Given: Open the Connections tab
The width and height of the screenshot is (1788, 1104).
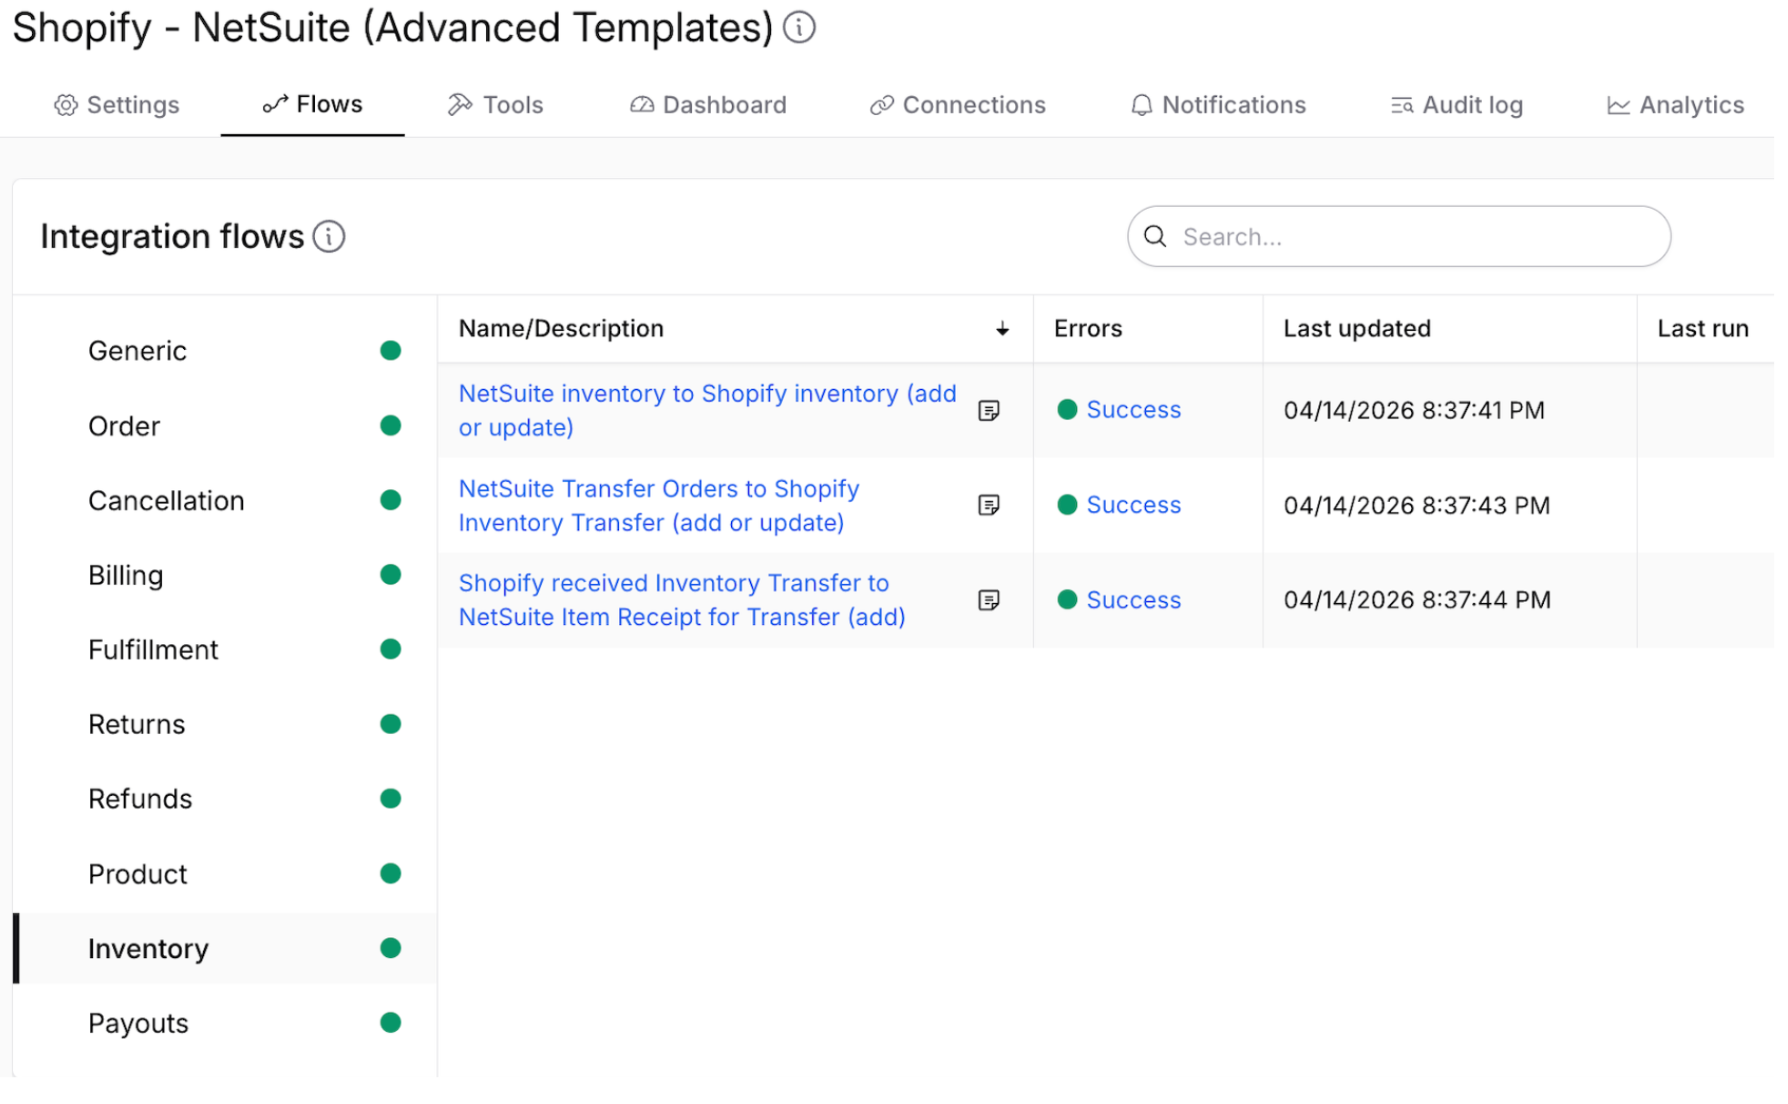Looking at the screenshot, I should [958, 105].
